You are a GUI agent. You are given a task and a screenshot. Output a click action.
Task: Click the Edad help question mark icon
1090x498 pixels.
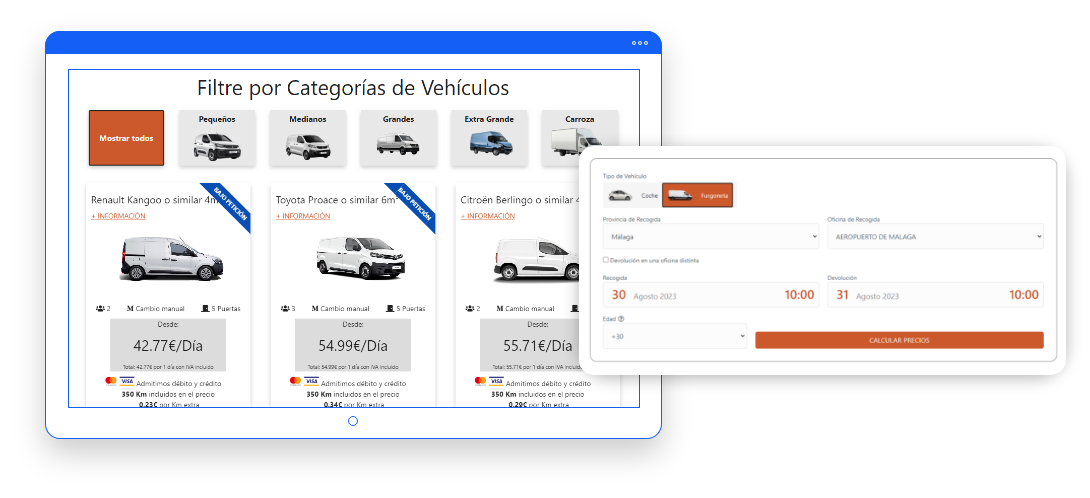point(621,319)
